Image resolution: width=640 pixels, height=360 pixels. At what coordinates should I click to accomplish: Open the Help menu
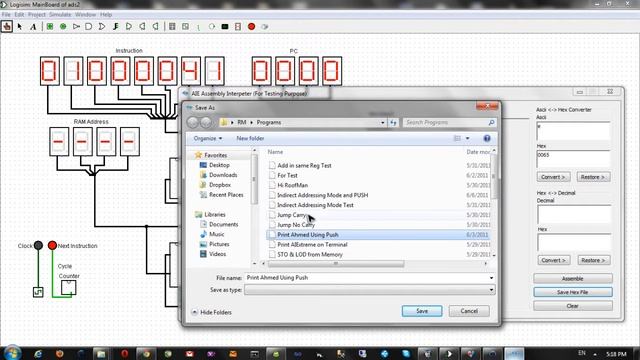[x=106, y=15]
